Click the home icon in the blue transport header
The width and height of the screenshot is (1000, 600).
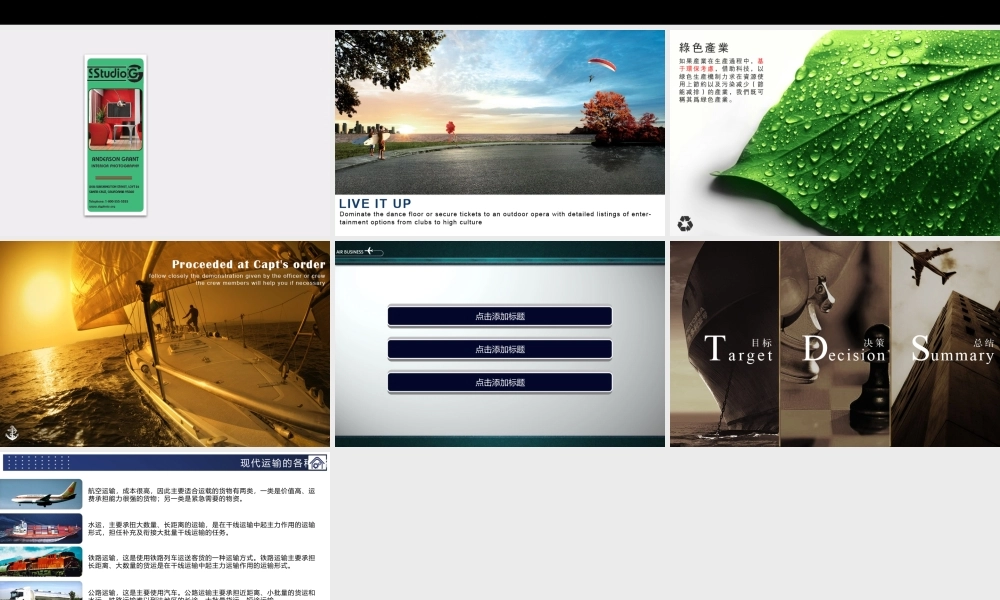click(317, 463)
